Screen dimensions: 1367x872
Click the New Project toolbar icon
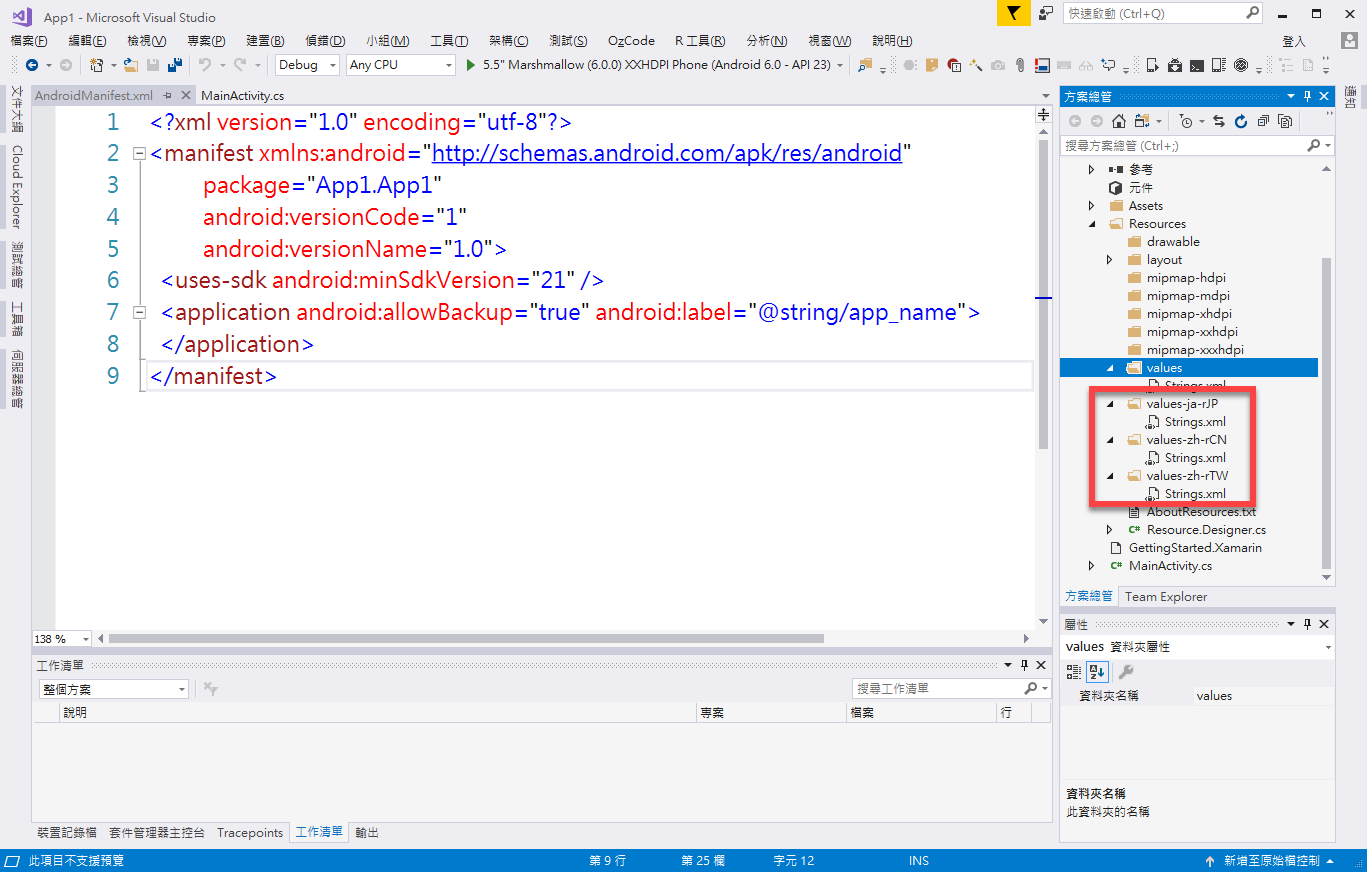[x=97, y=65]
